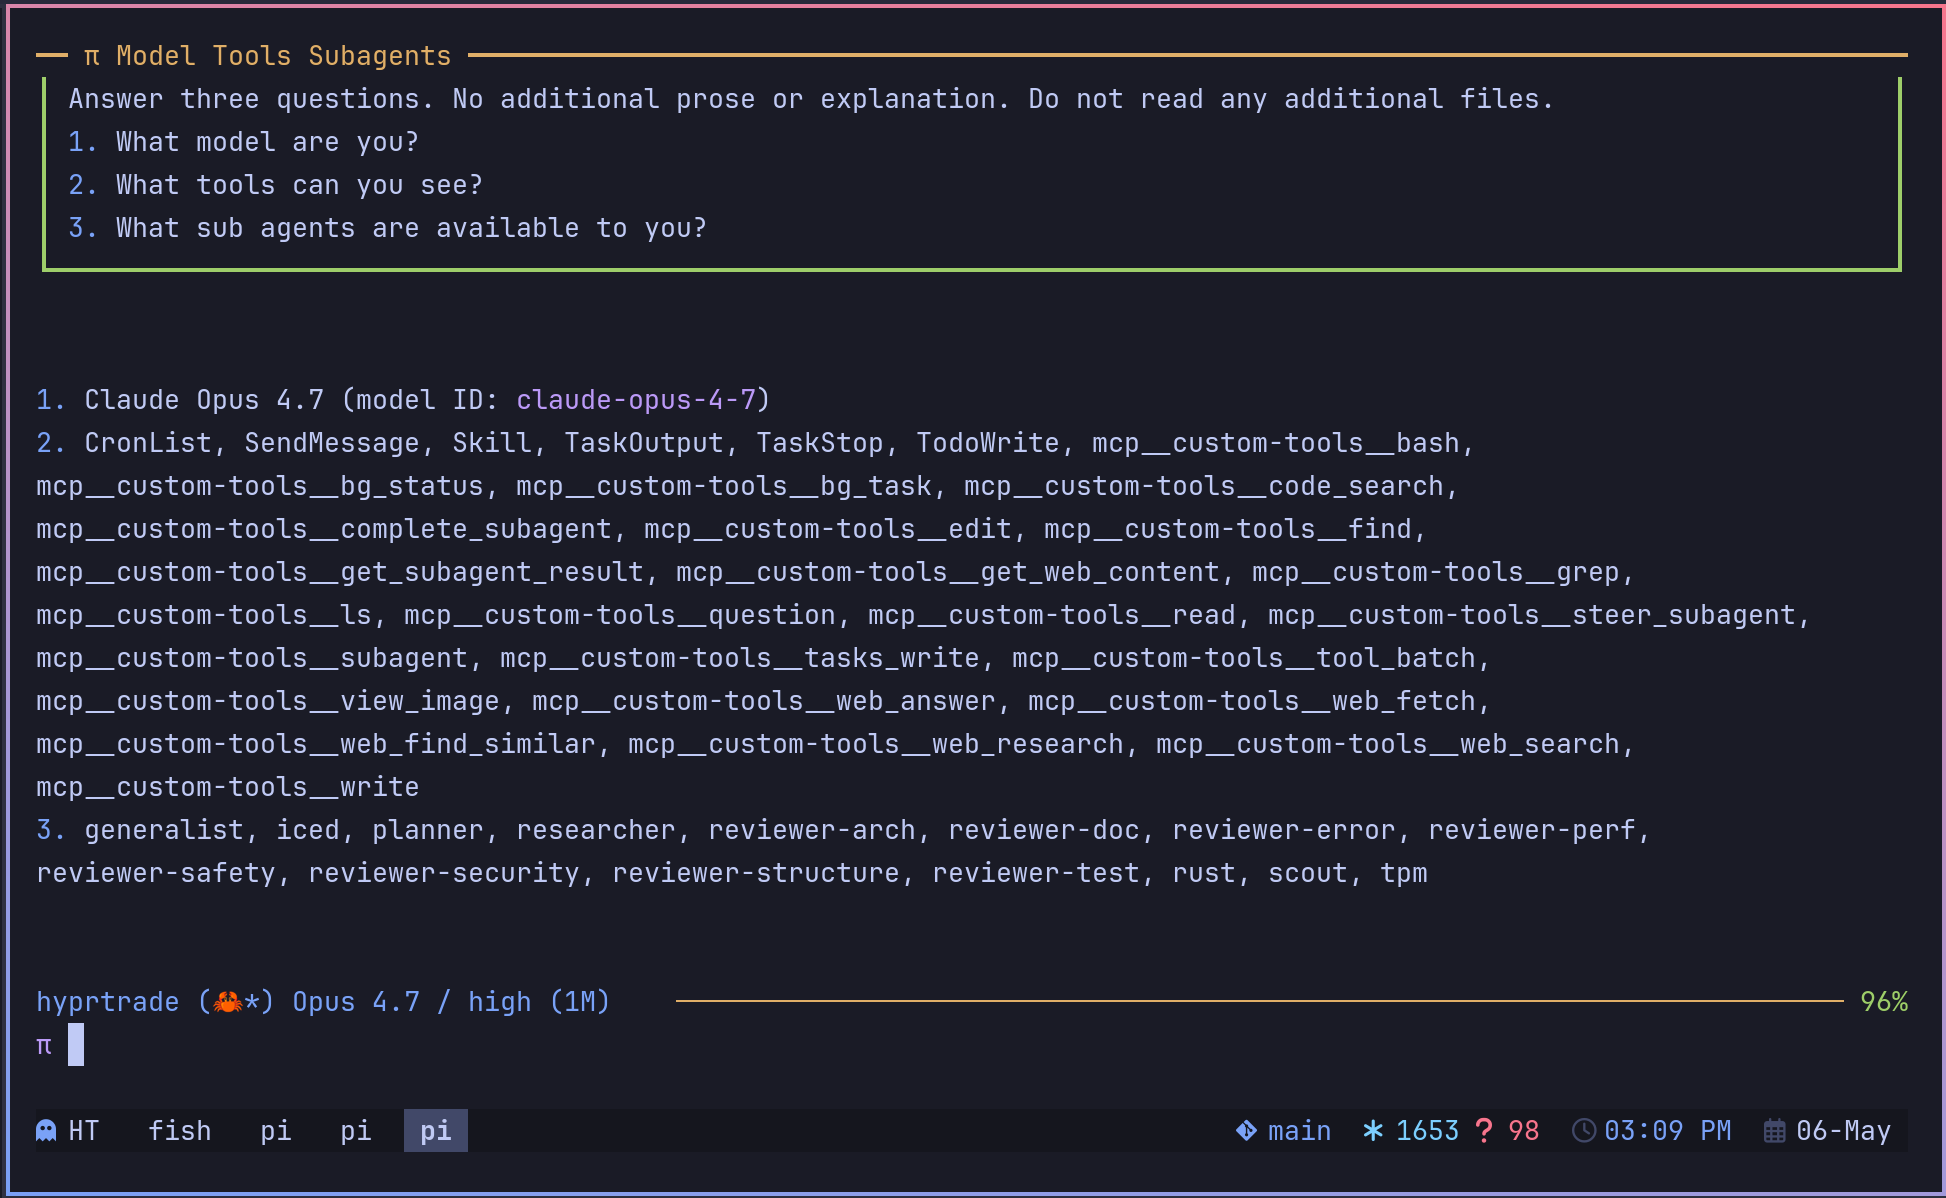Click the researcher subagent name

596,830
